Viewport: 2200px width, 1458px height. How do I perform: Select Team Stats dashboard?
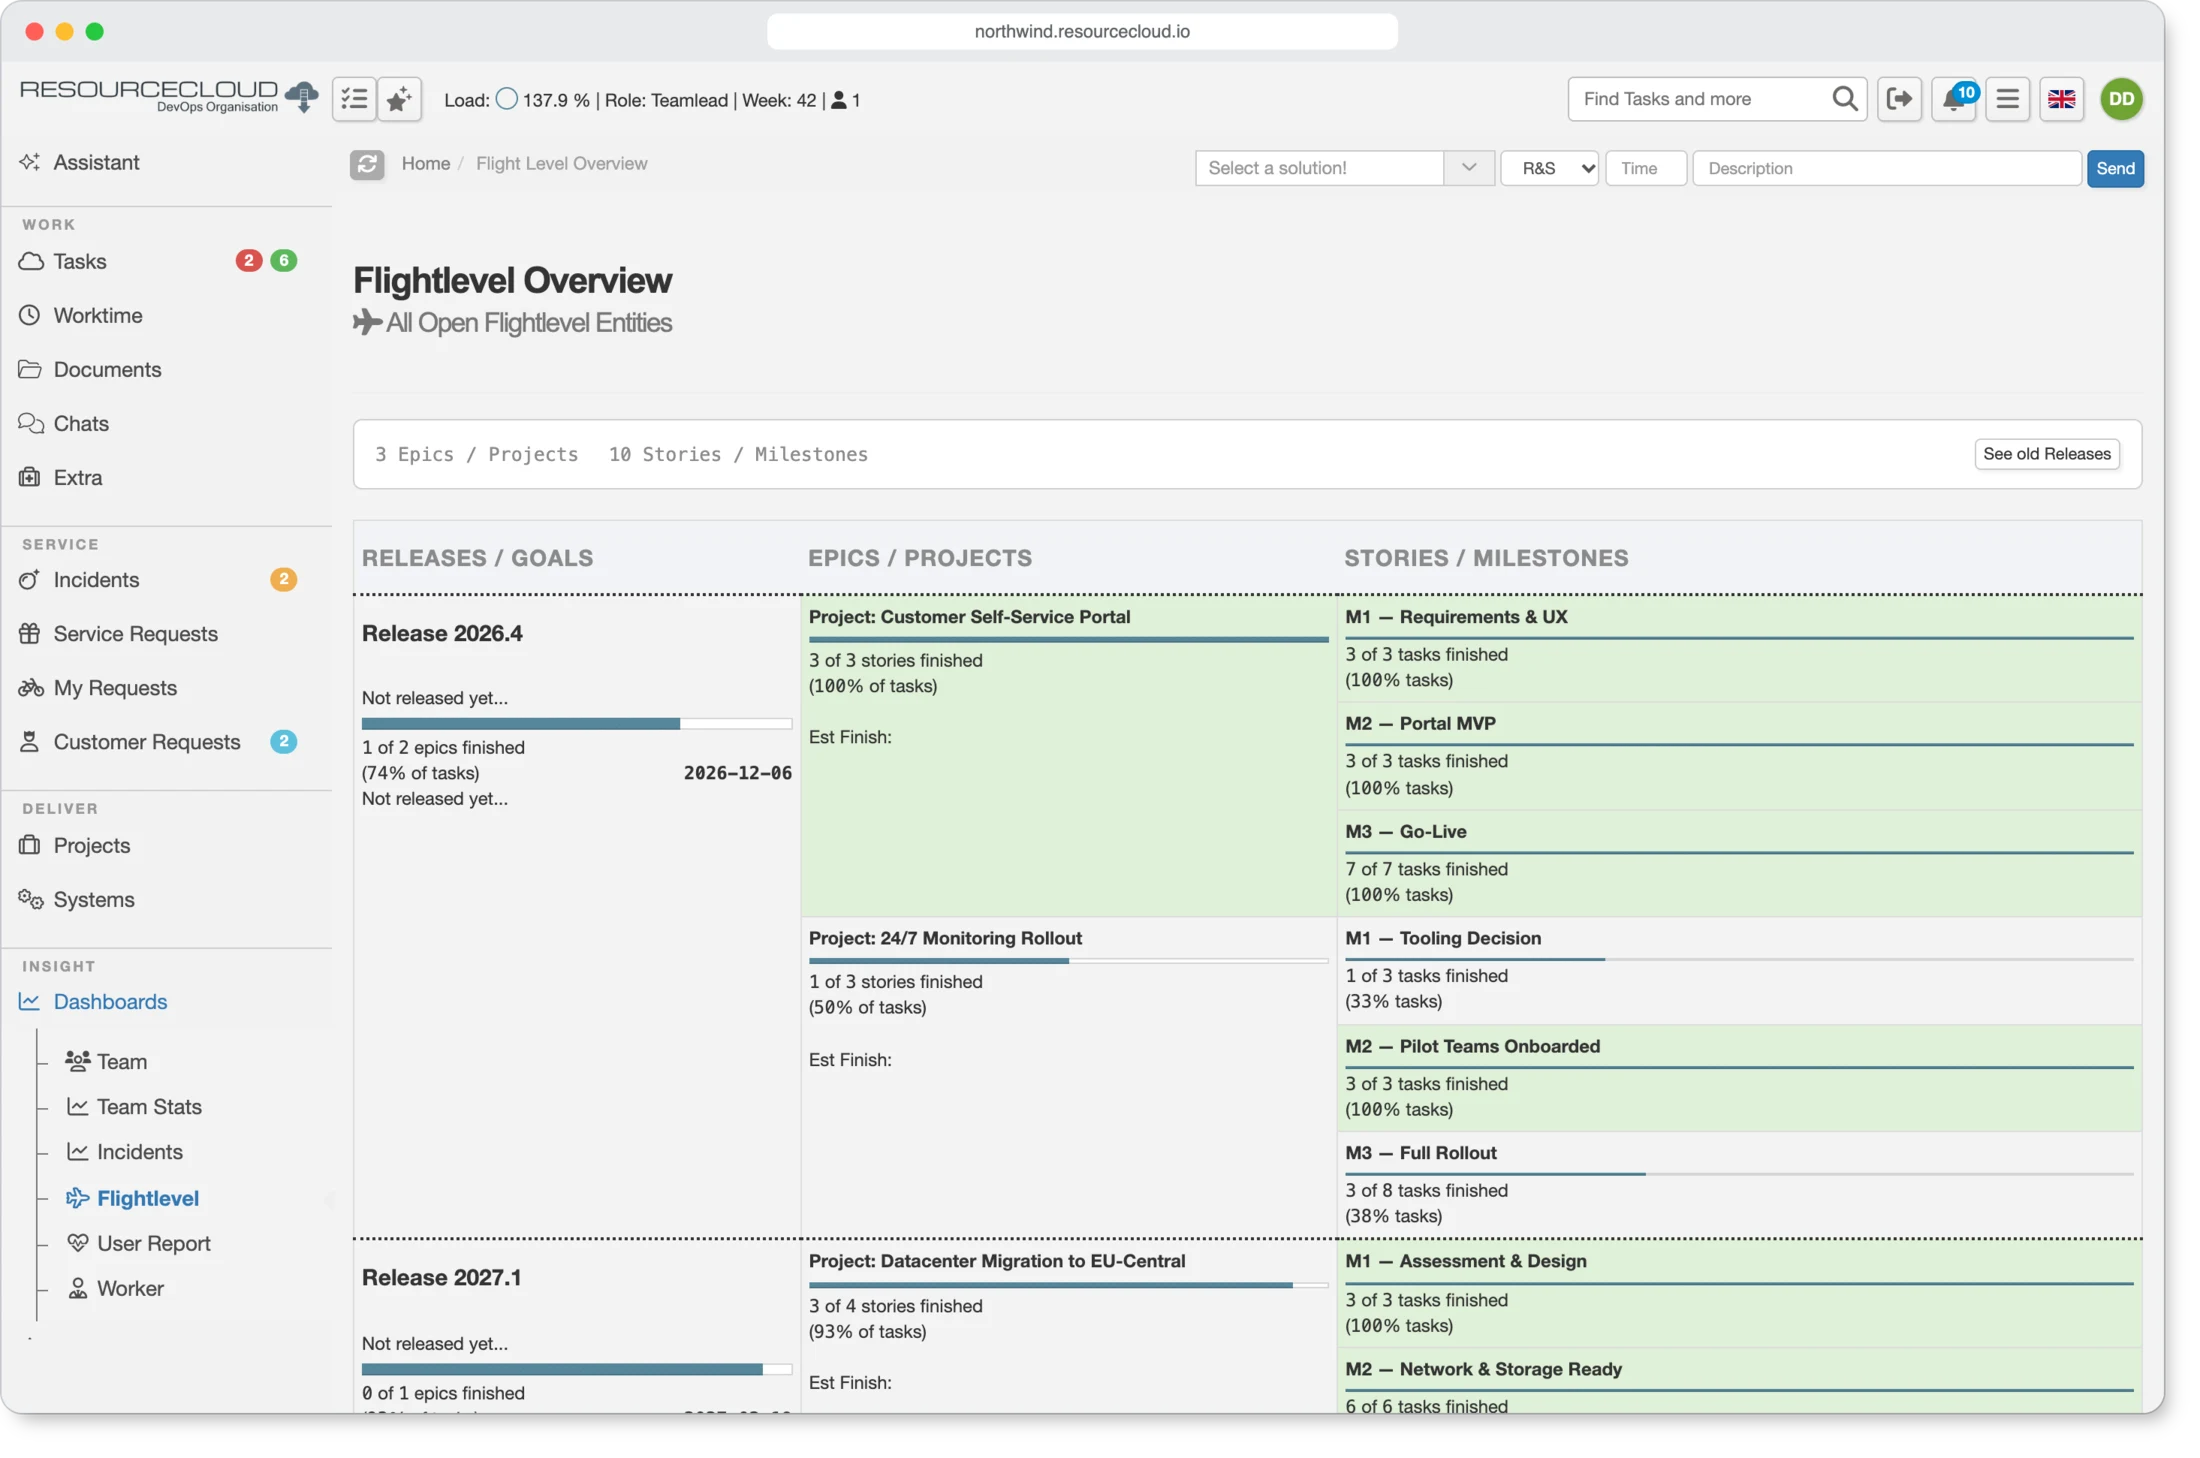149,1106
